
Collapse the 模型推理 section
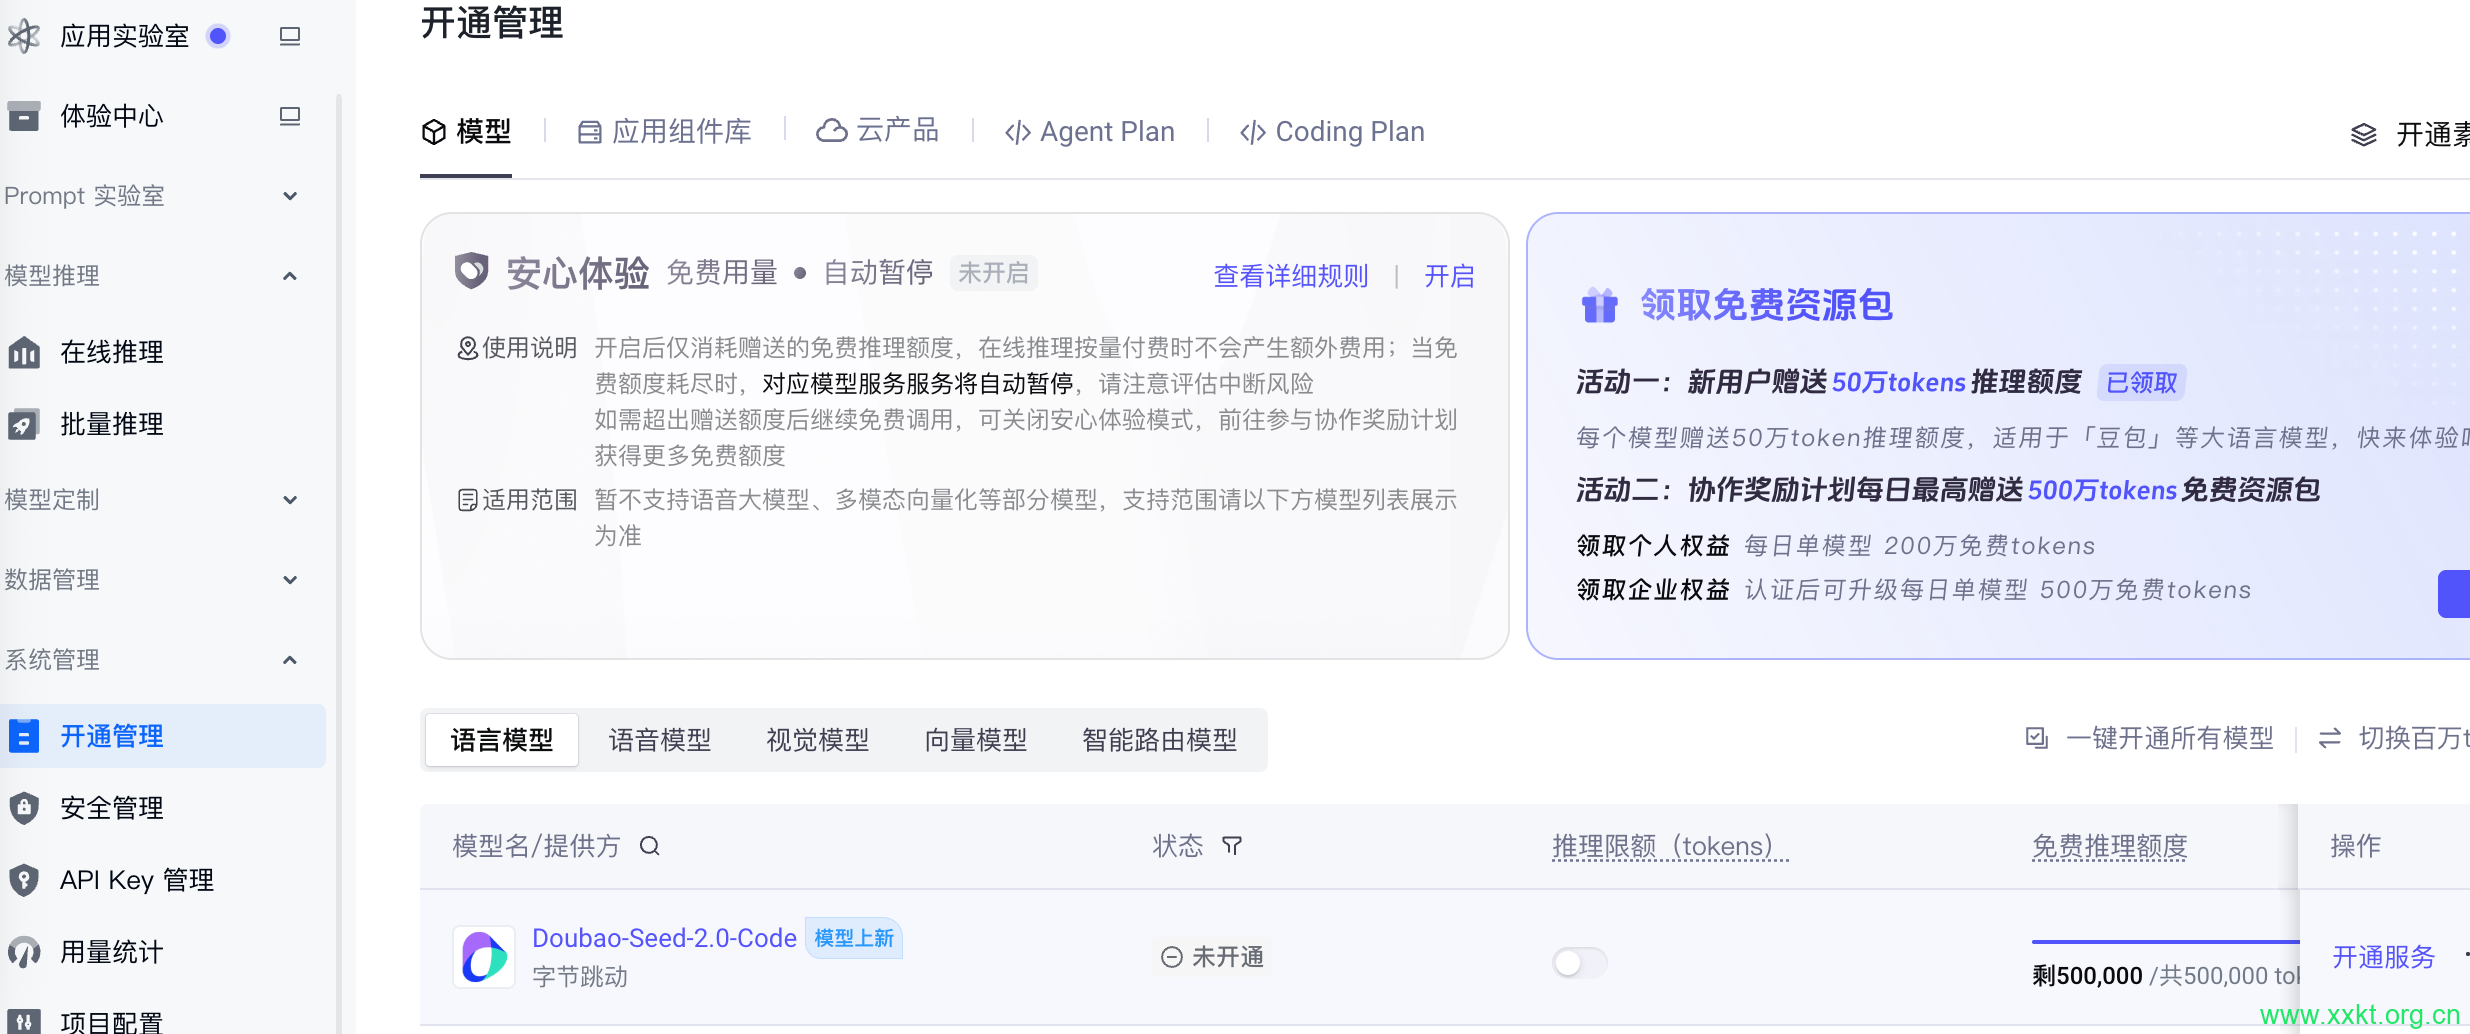click(290, 276)
